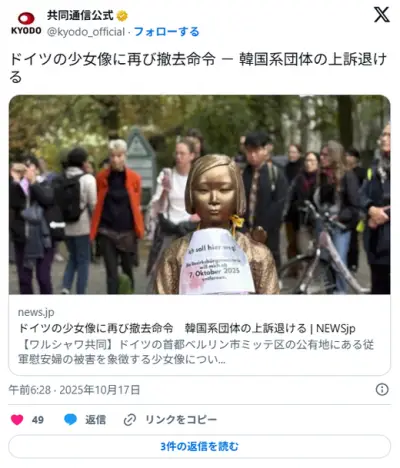Click the like count 49
400x468 pixels.
pos(38,420)
